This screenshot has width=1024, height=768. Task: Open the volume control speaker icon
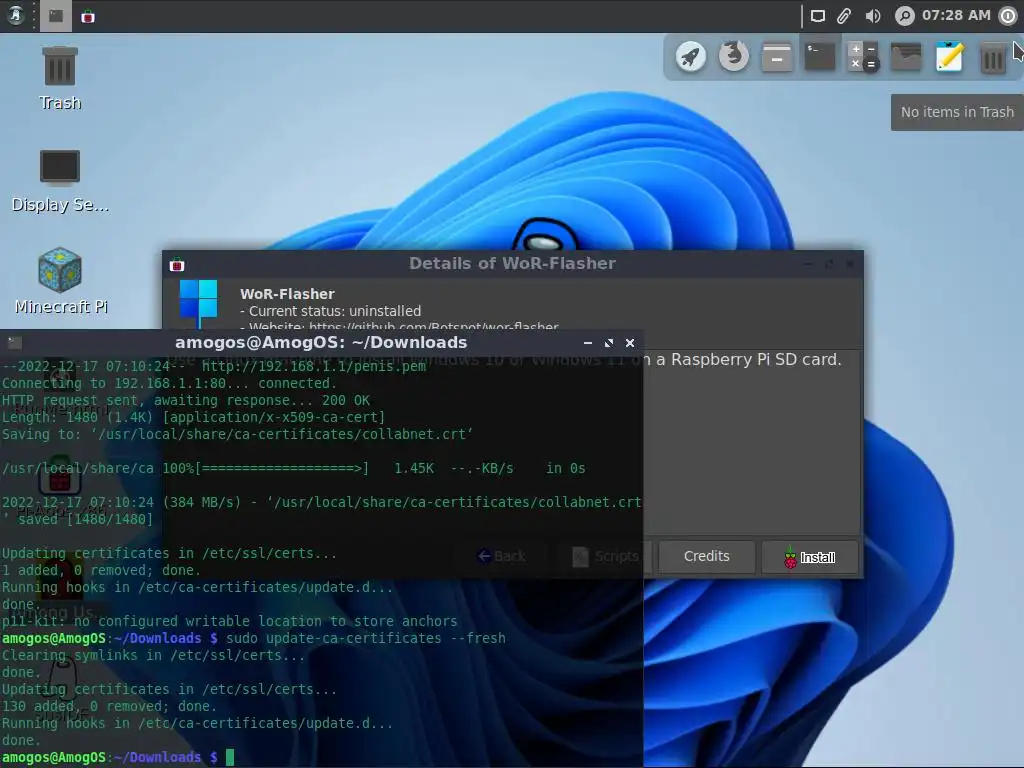click(x=872, y=16)
